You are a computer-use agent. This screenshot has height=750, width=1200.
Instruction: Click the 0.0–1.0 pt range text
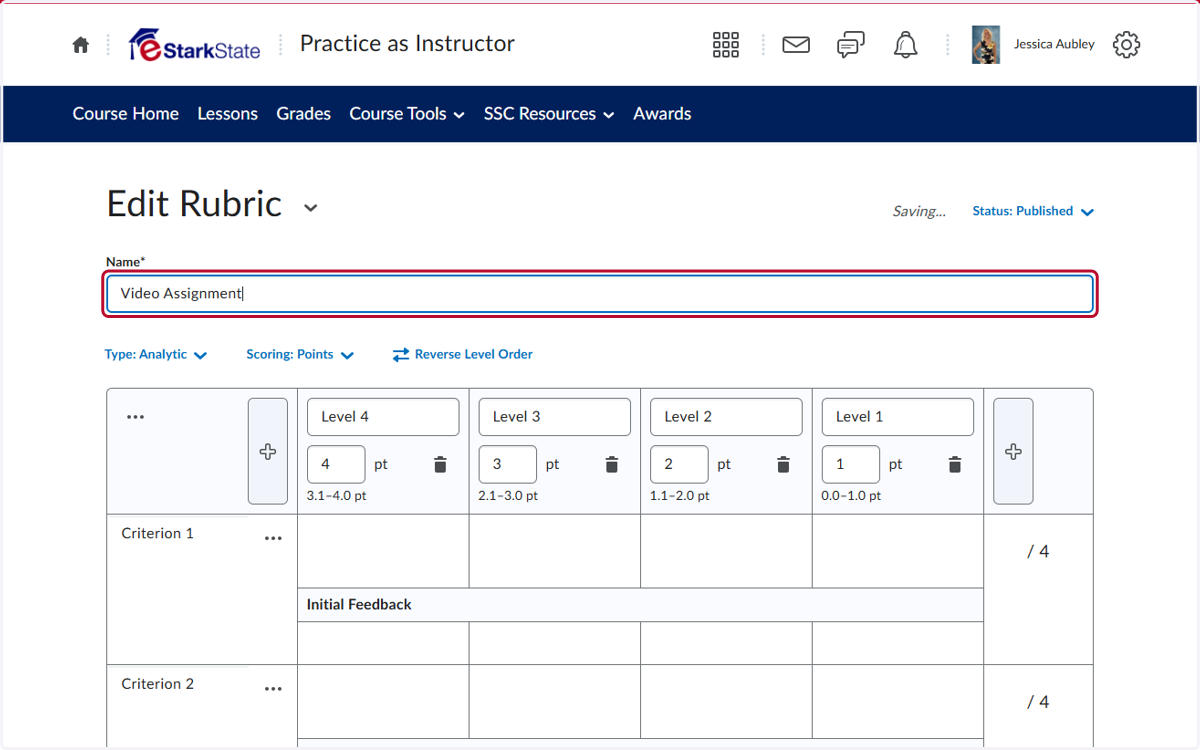tap(852, 496)
